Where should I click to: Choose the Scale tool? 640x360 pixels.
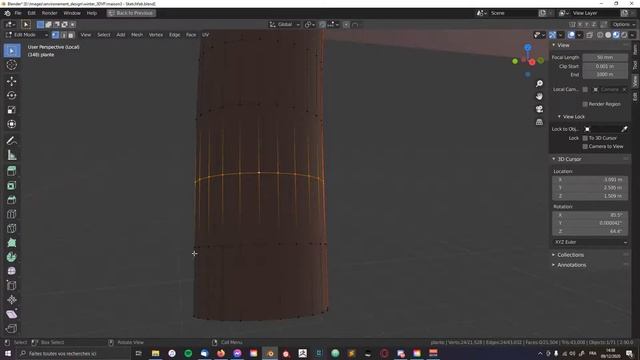point(11,110)
